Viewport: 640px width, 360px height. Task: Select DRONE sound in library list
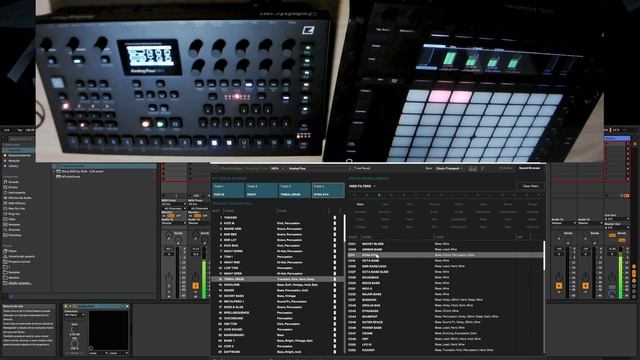pyautogui.click(x=445, y=333)
